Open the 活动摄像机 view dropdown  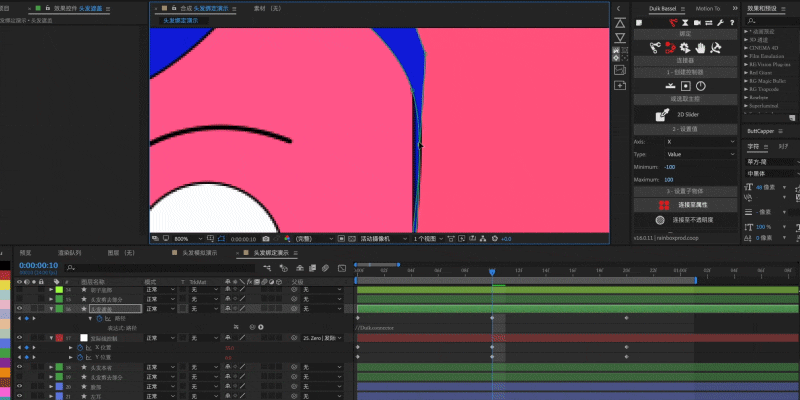click(384, 238)
